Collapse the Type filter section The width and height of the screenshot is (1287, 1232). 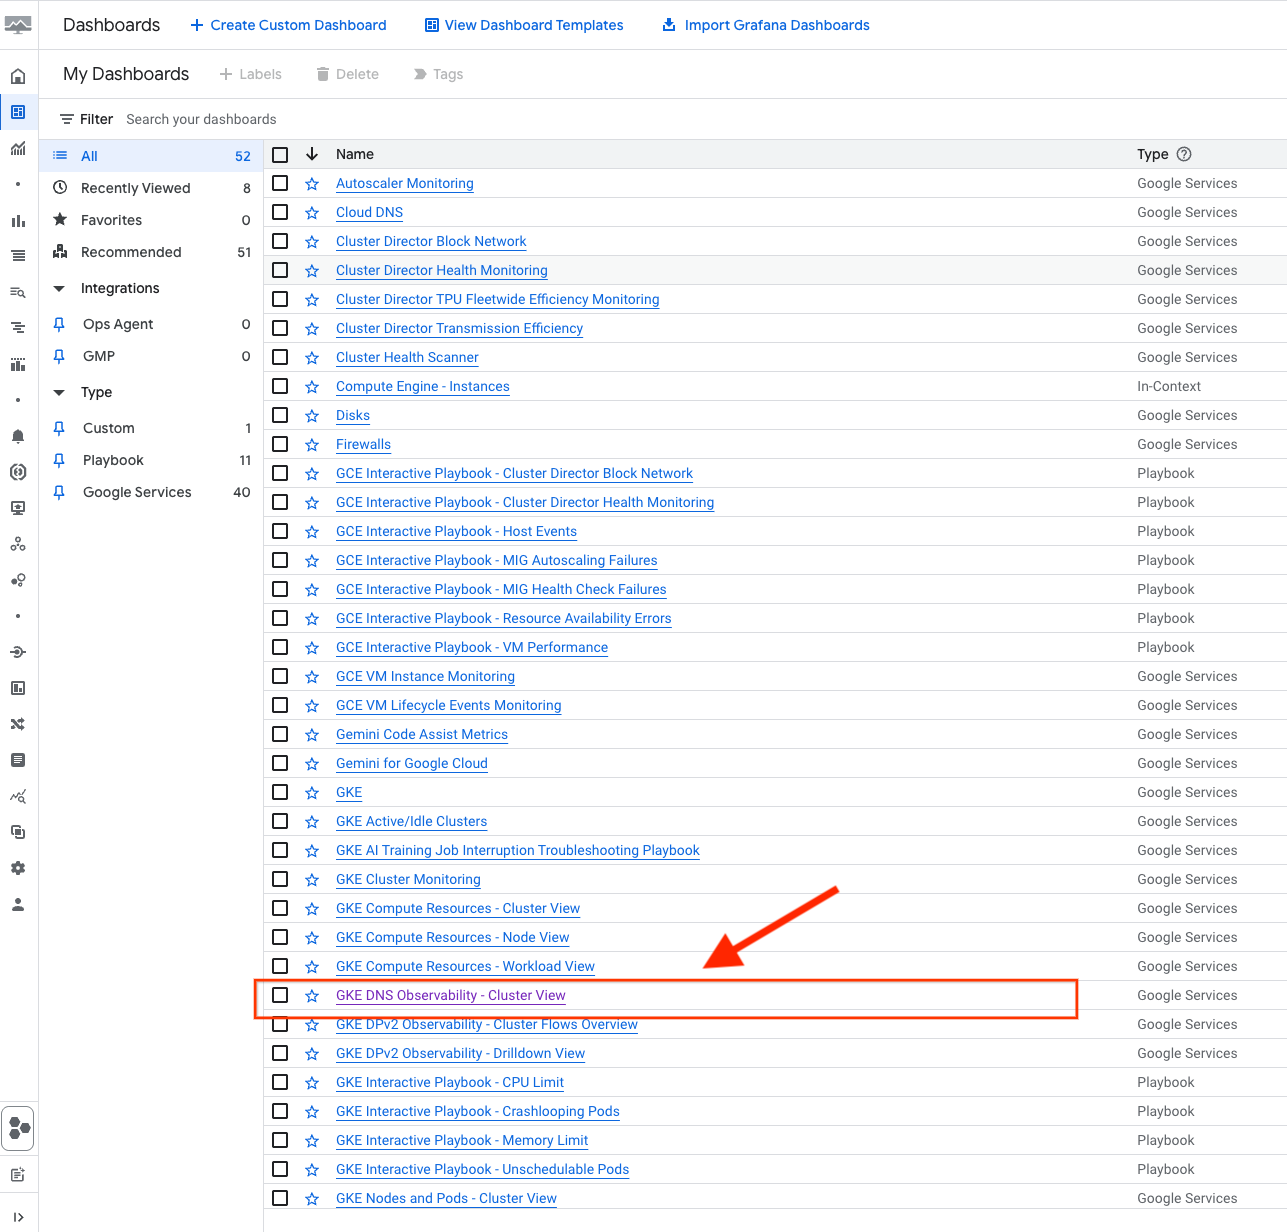pos(59,392)
